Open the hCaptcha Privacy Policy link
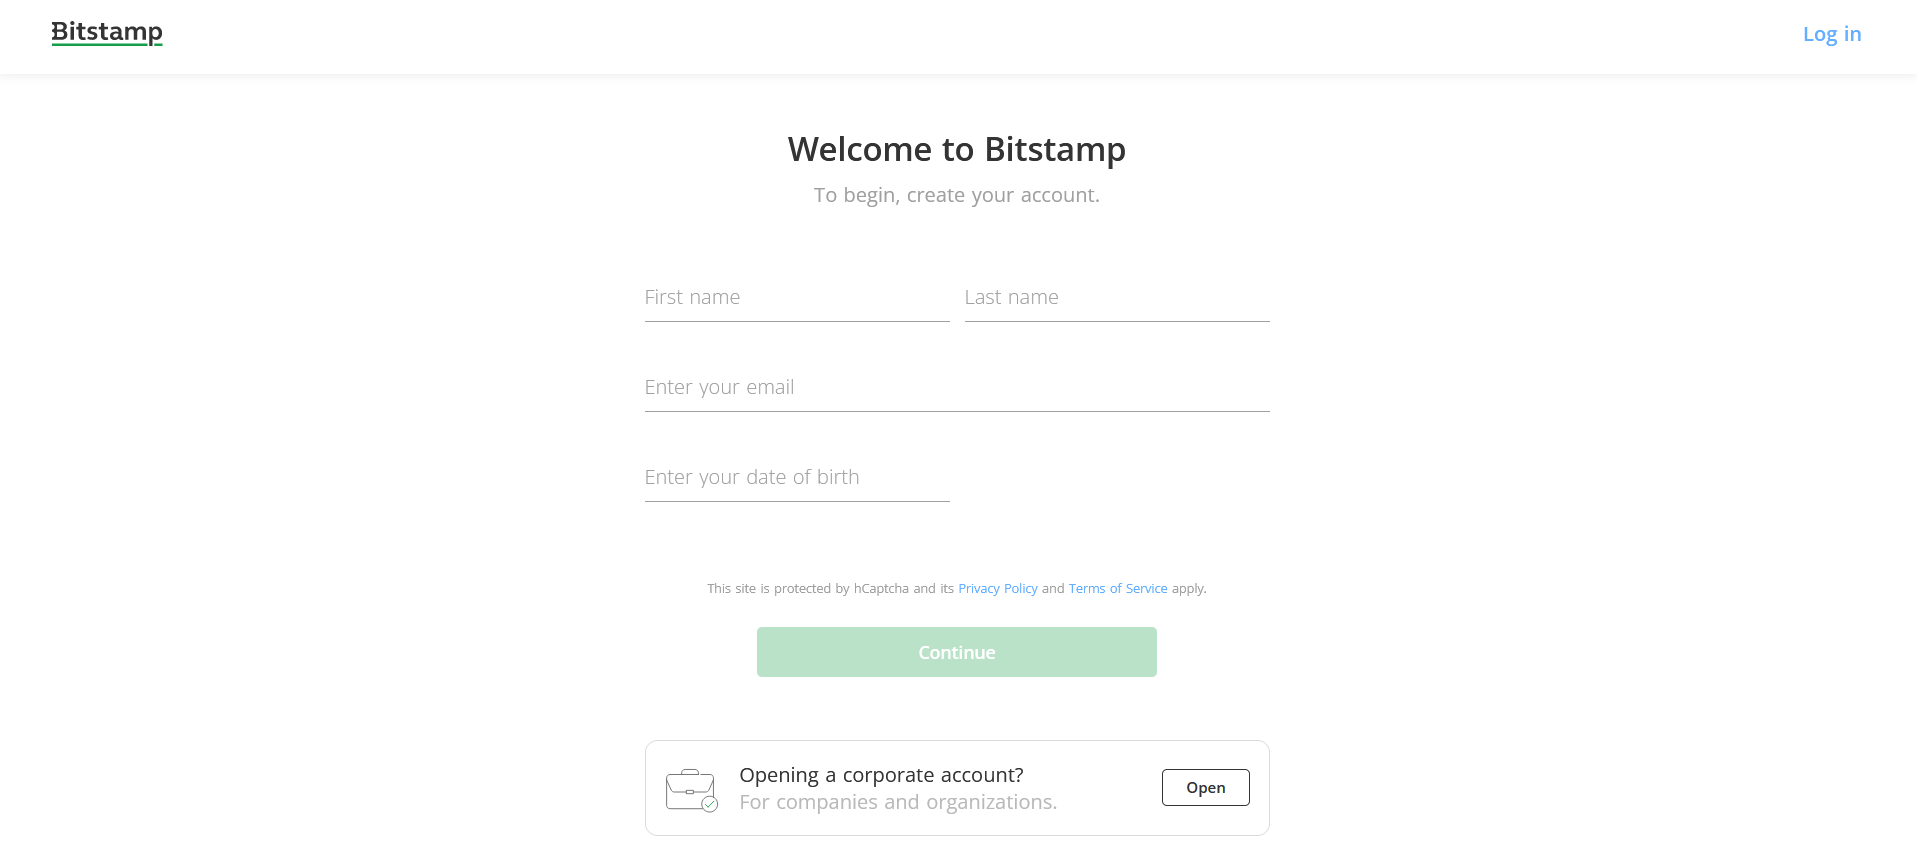The height and width of the screenshot is (851, 1917). pyautogui.click(x=997, y=589)
